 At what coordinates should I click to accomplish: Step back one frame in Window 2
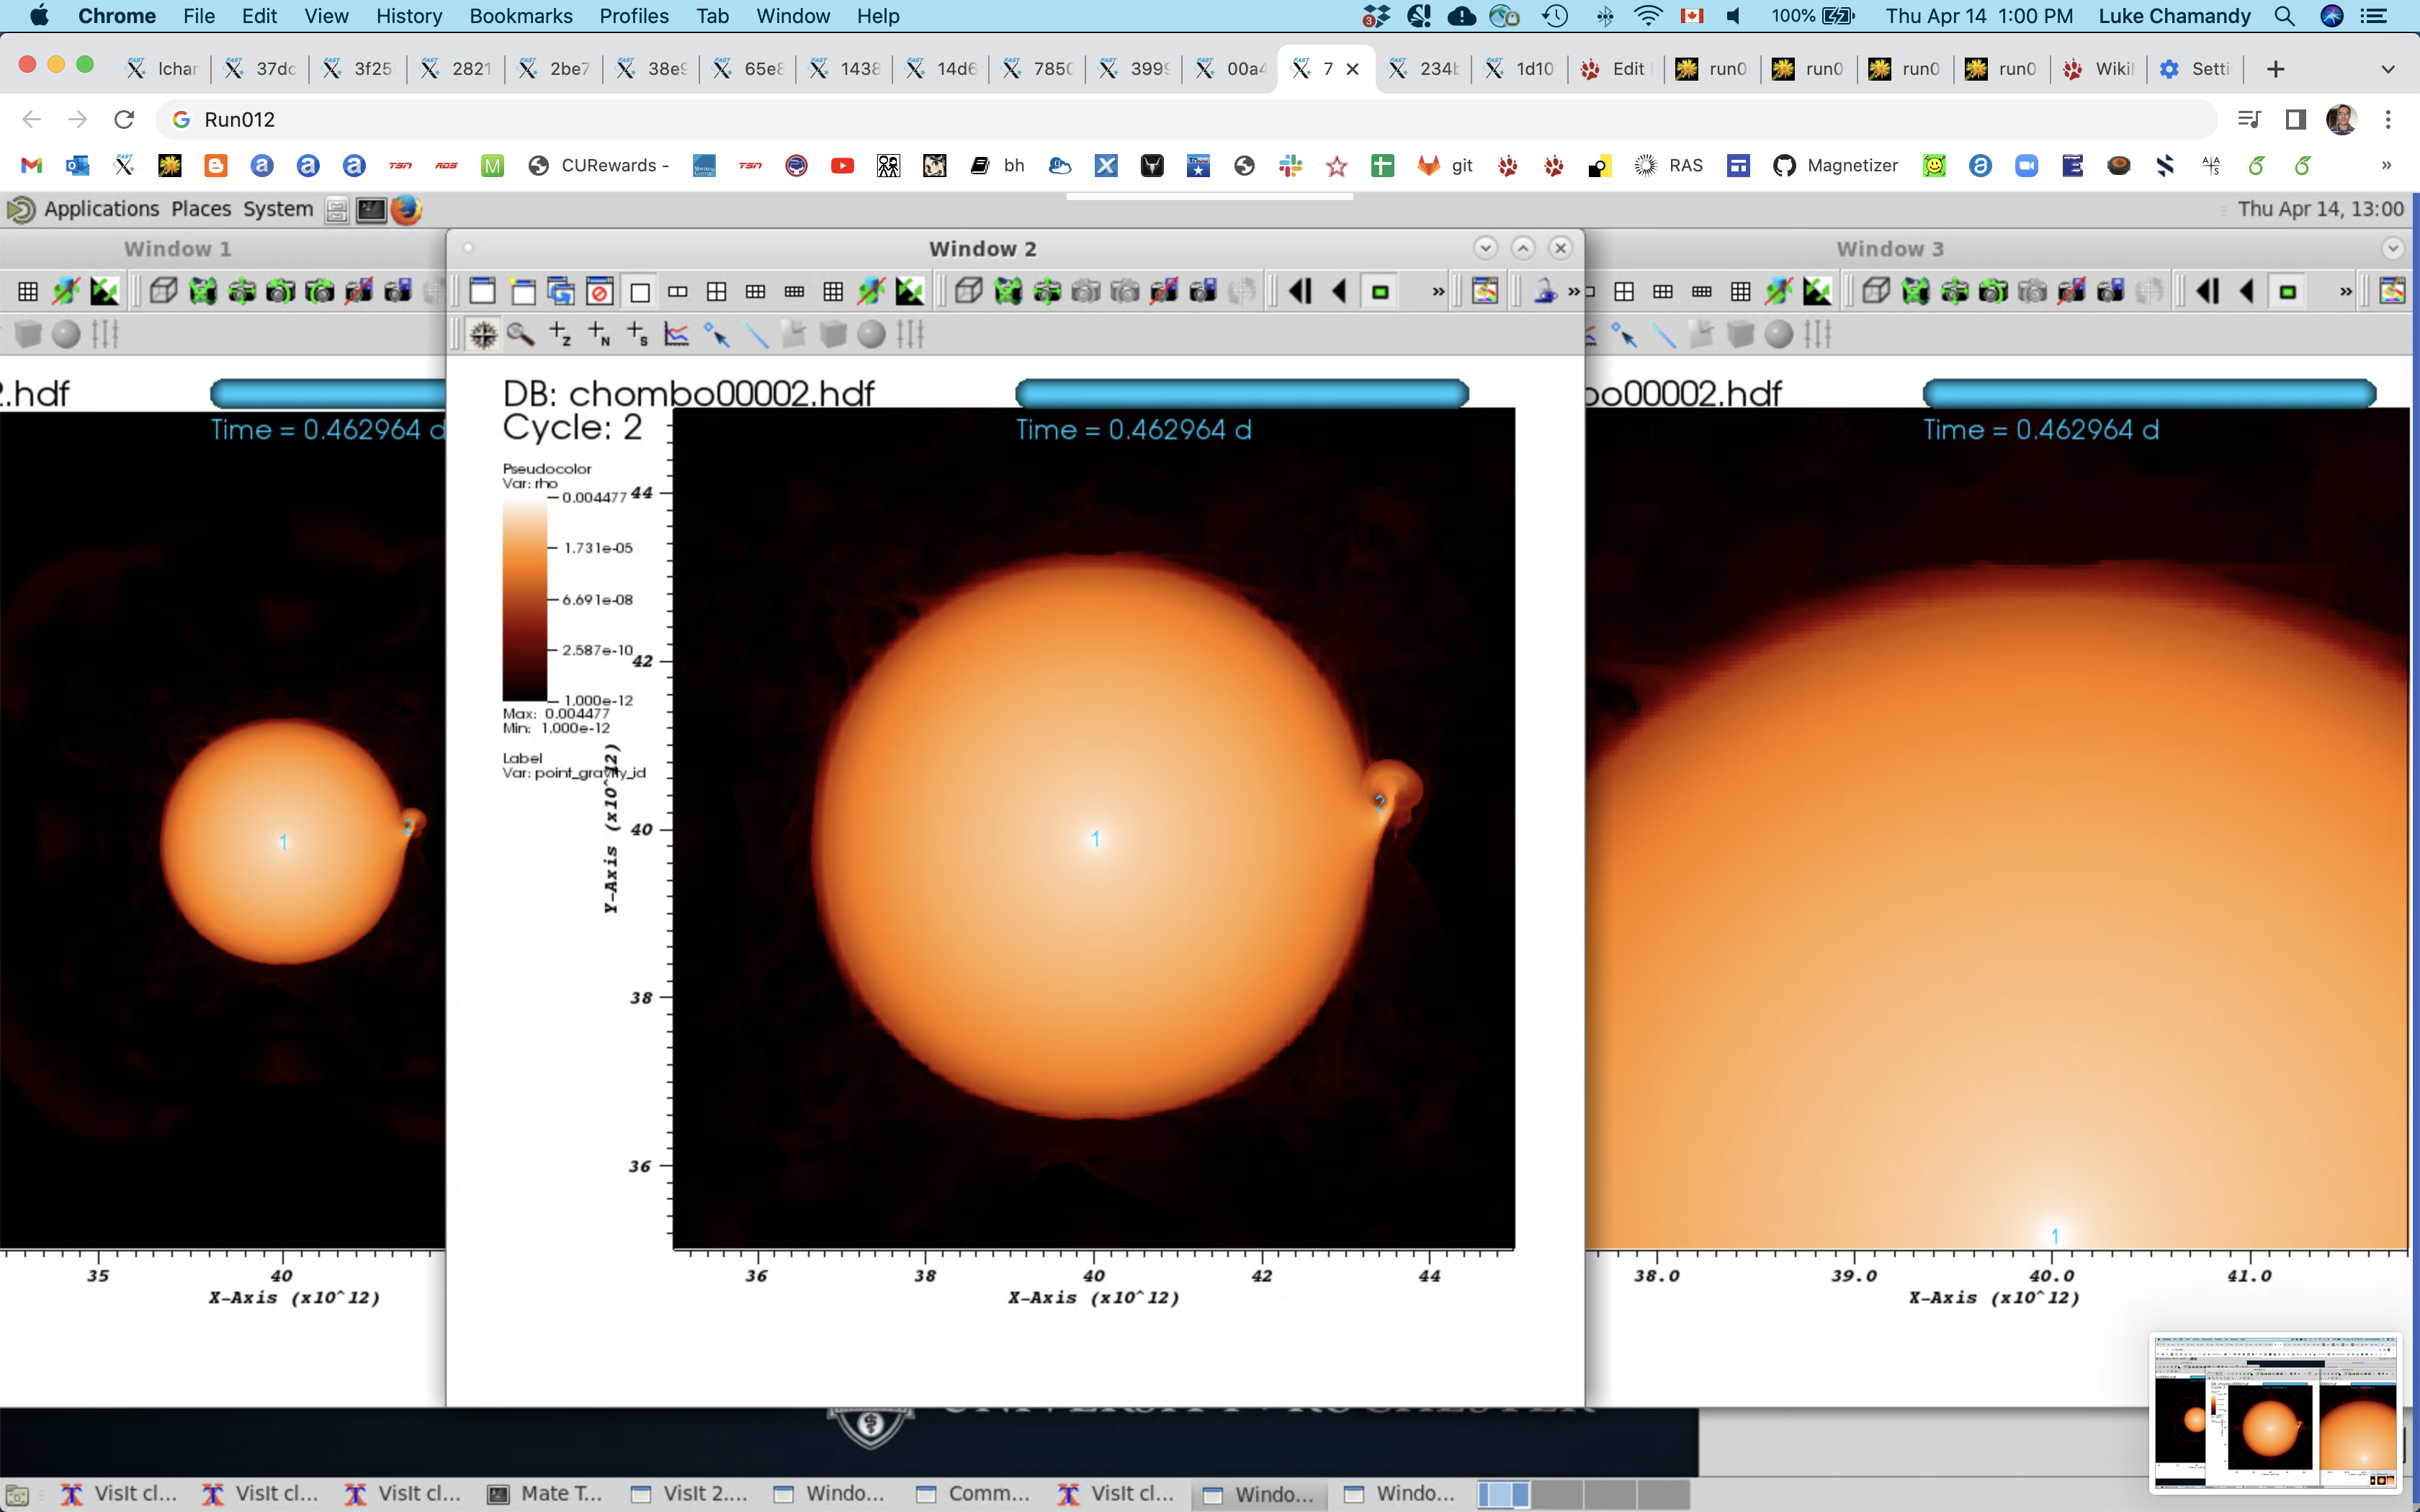pyautogui.click(x=1300, y=292)
